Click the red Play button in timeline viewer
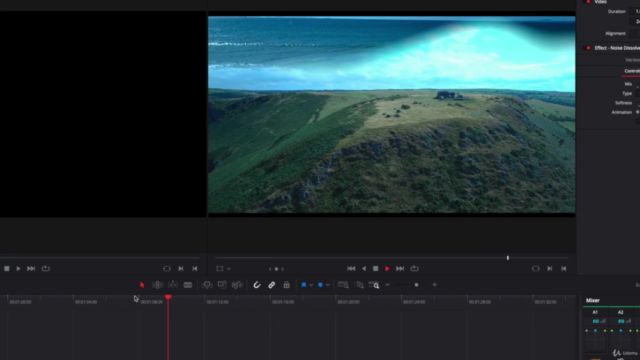 [387, 269]
